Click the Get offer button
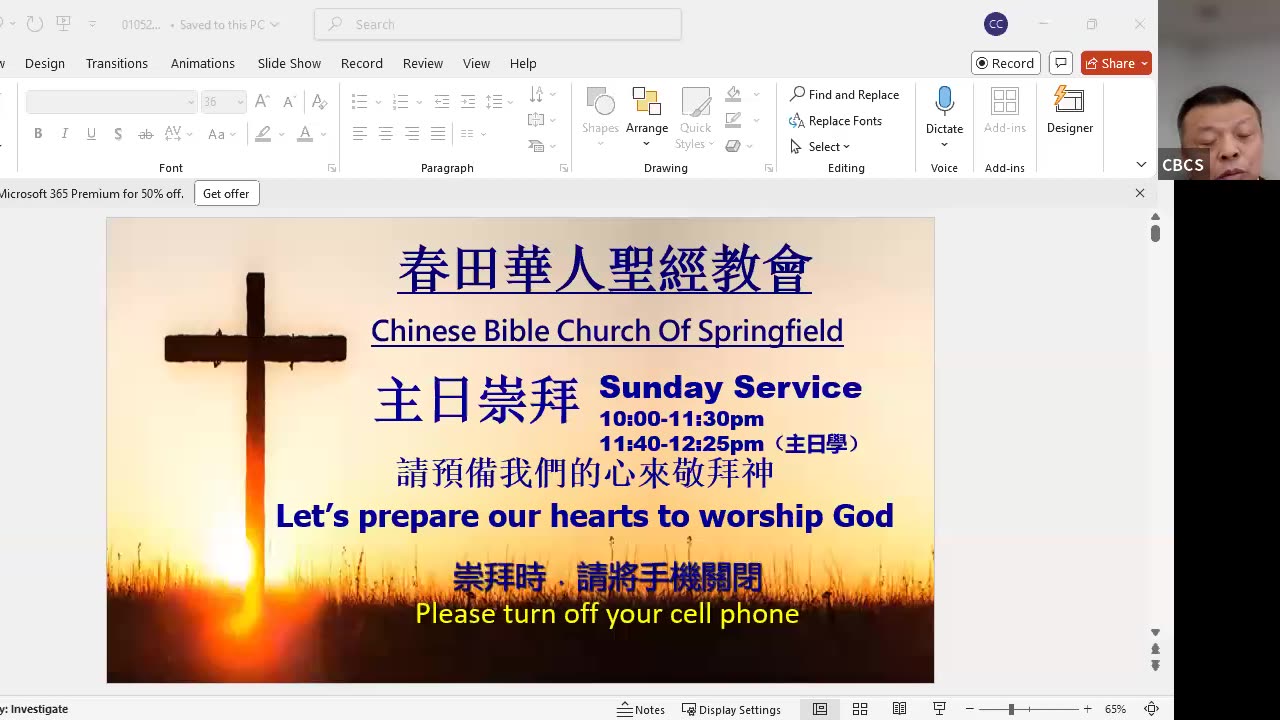Image resolution: width=1280 pixels, height=720 pixels. [x=226, y=194]
